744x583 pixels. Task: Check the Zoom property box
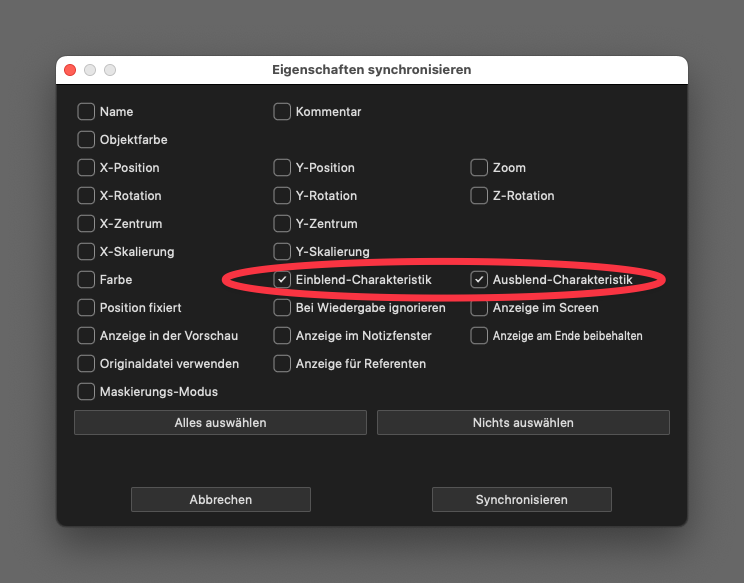pos(479,168)
